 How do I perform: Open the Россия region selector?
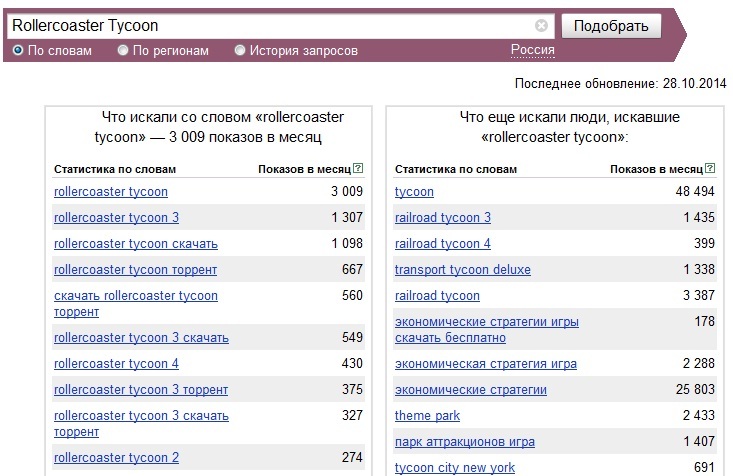532,50
